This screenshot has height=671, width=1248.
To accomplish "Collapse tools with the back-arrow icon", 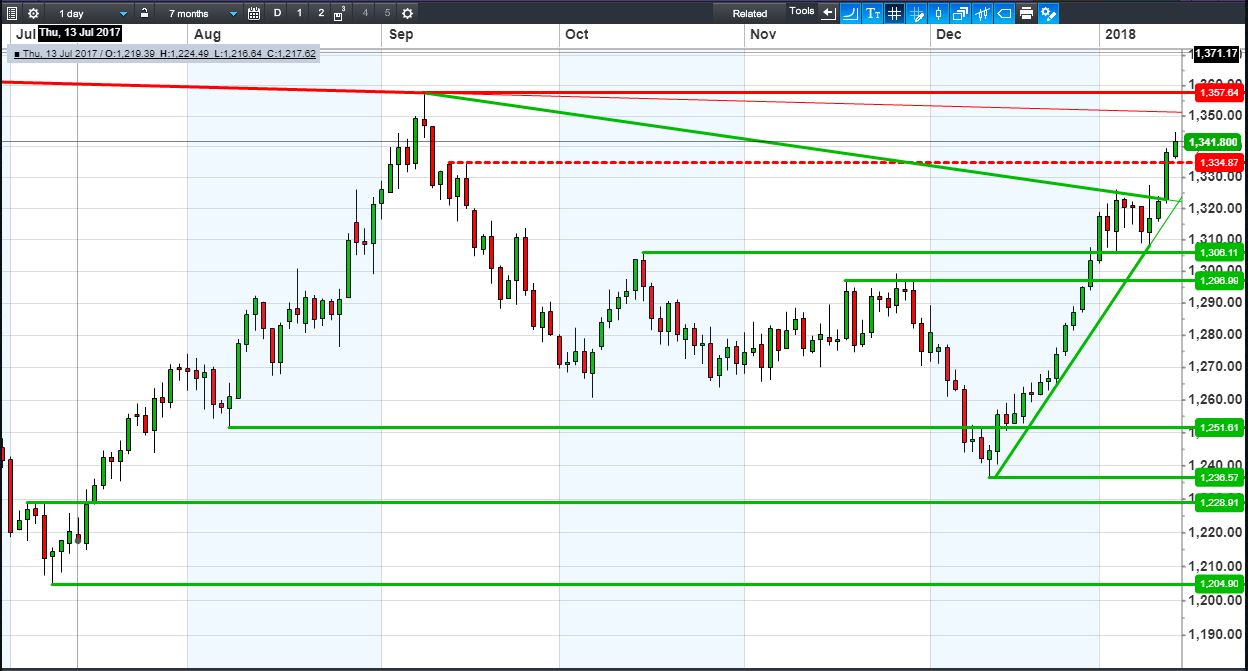I will tap(828, 13).
